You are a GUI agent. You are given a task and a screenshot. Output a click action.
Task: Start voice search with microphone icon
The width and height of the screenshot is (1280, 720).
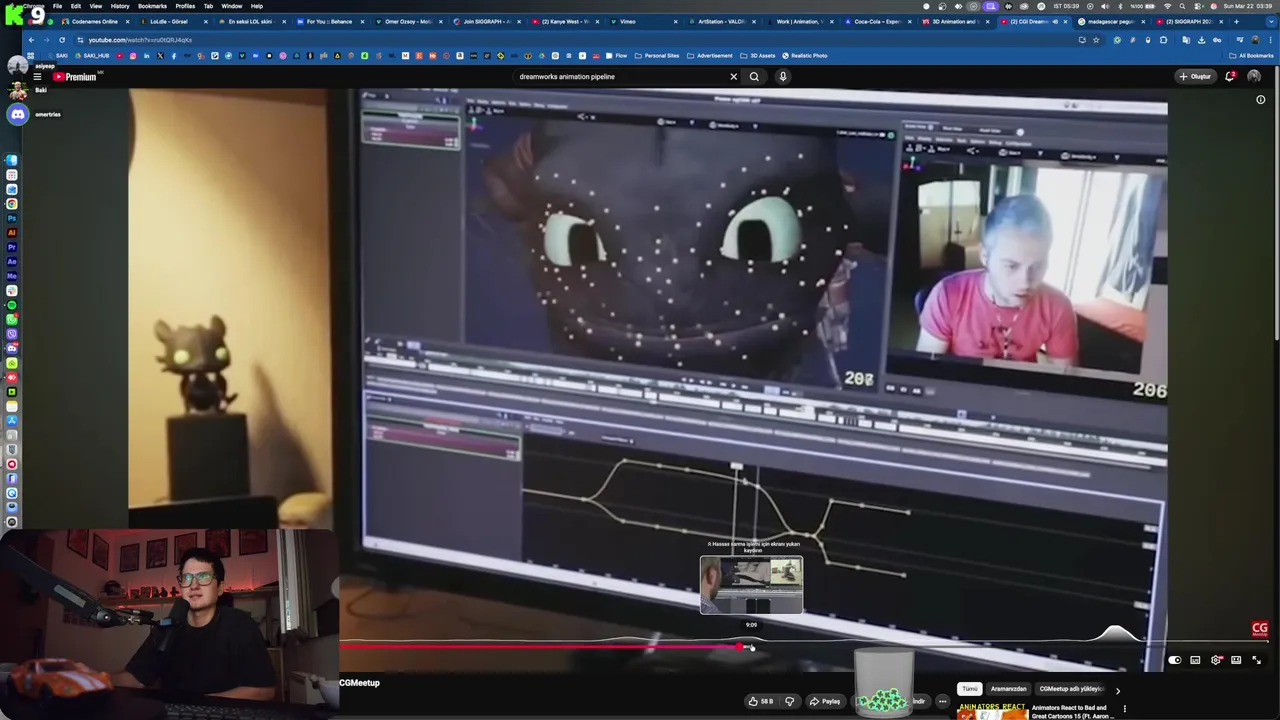click(783, 77)
